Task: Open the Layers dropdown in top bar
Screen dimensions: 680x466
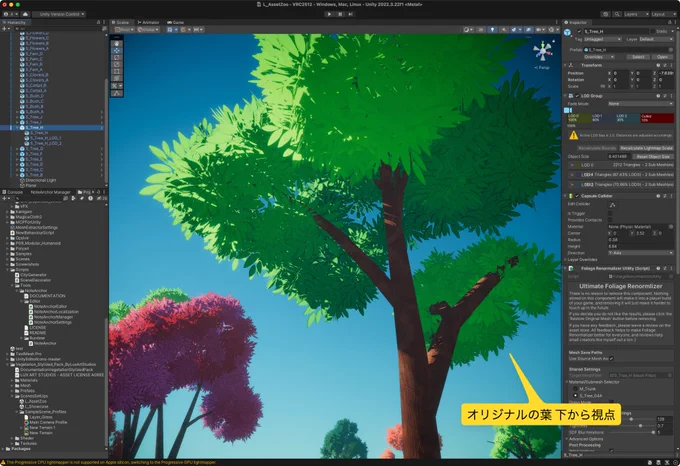Action: click(x=636, y=14)
